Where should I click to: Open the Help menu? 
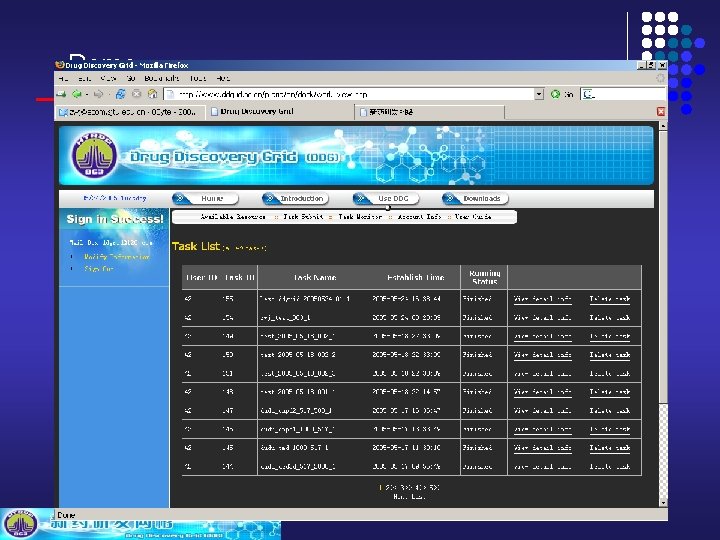223,79
